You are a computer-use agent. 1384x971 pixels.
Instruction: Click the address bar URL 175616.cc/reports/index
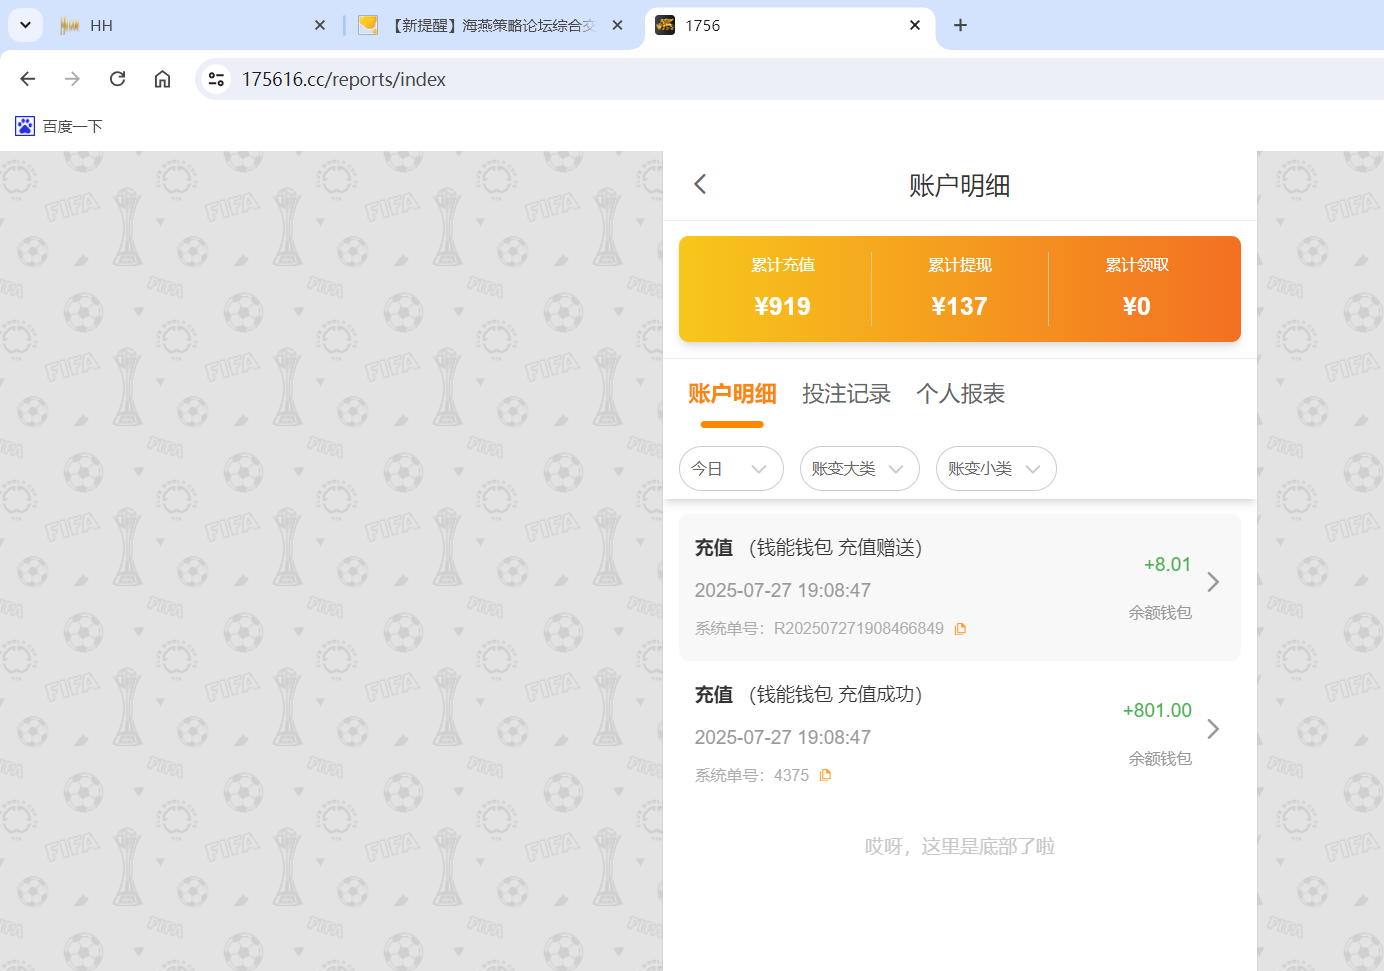pos(342,79)
